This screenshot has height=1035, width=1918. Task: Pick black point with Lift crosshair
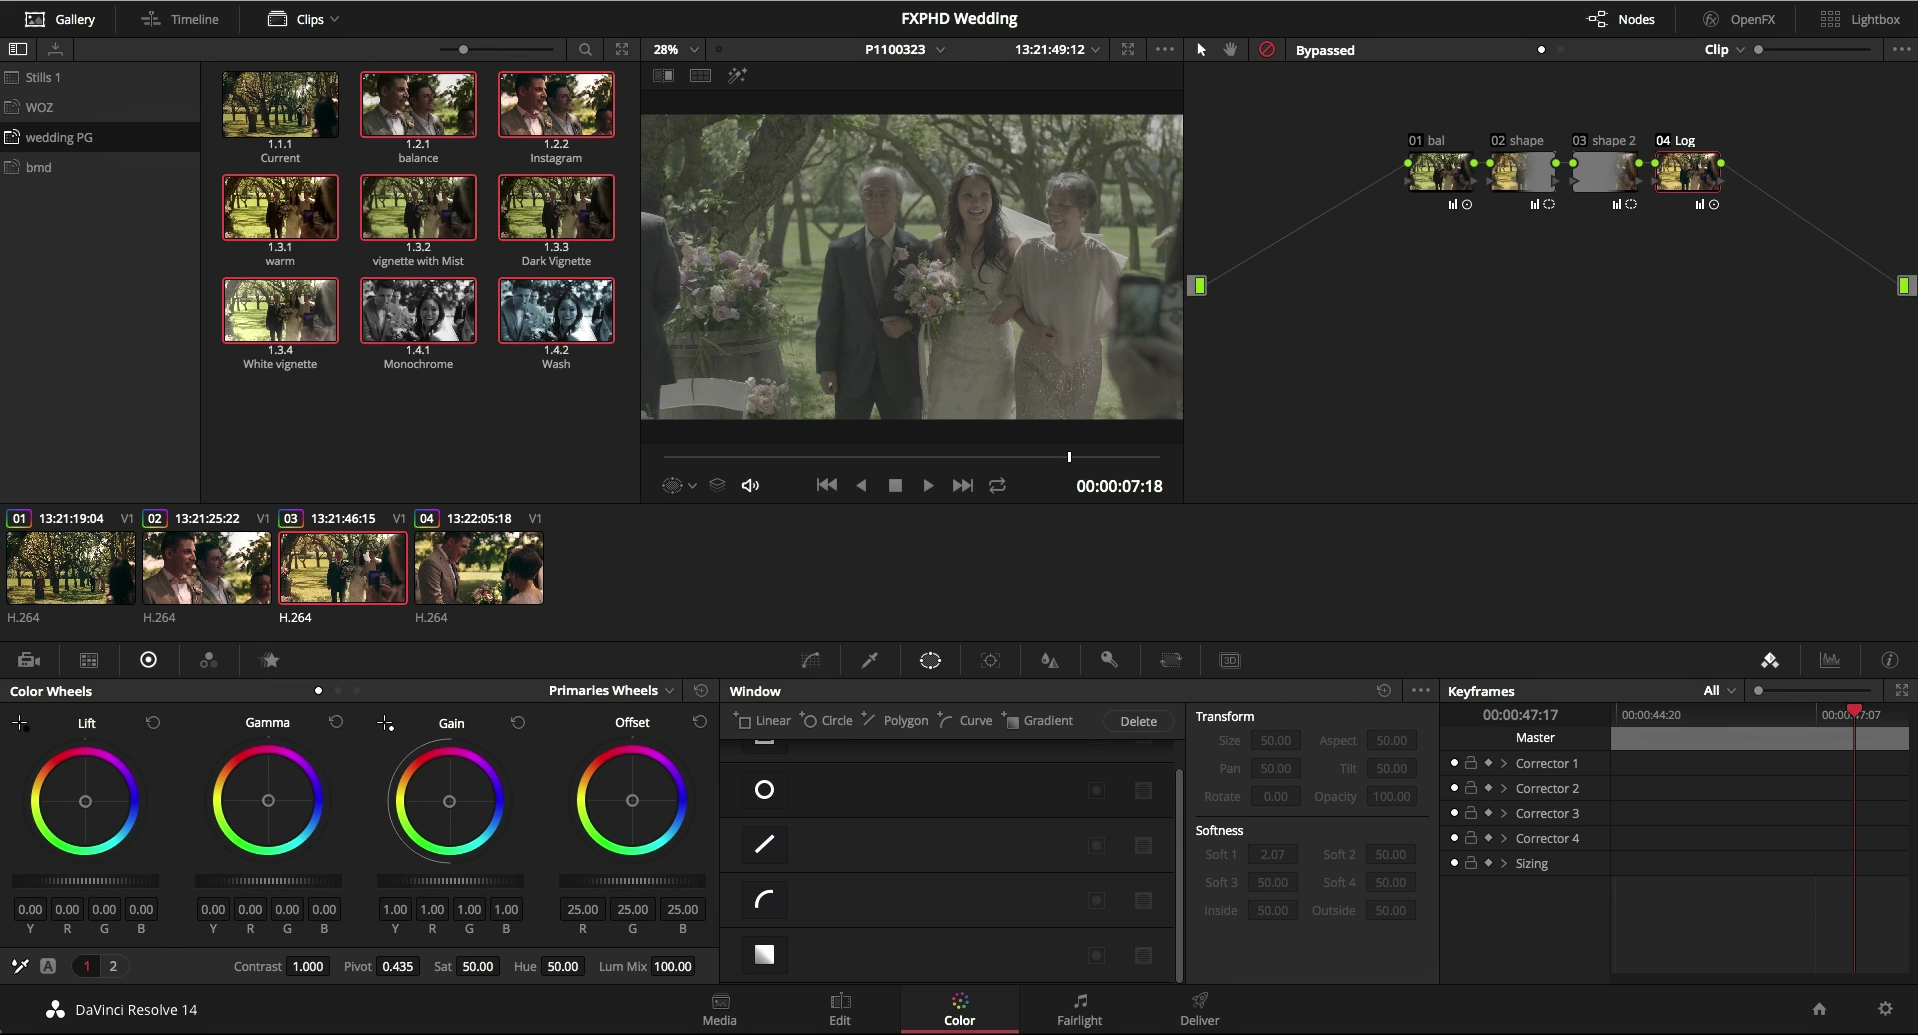coord(20,722)
